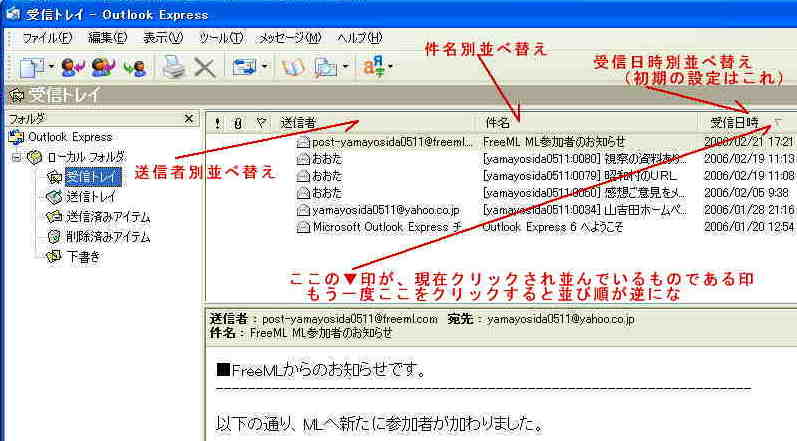
Task: Click the Reply All toolbar icon
Action: click(103, 67)
